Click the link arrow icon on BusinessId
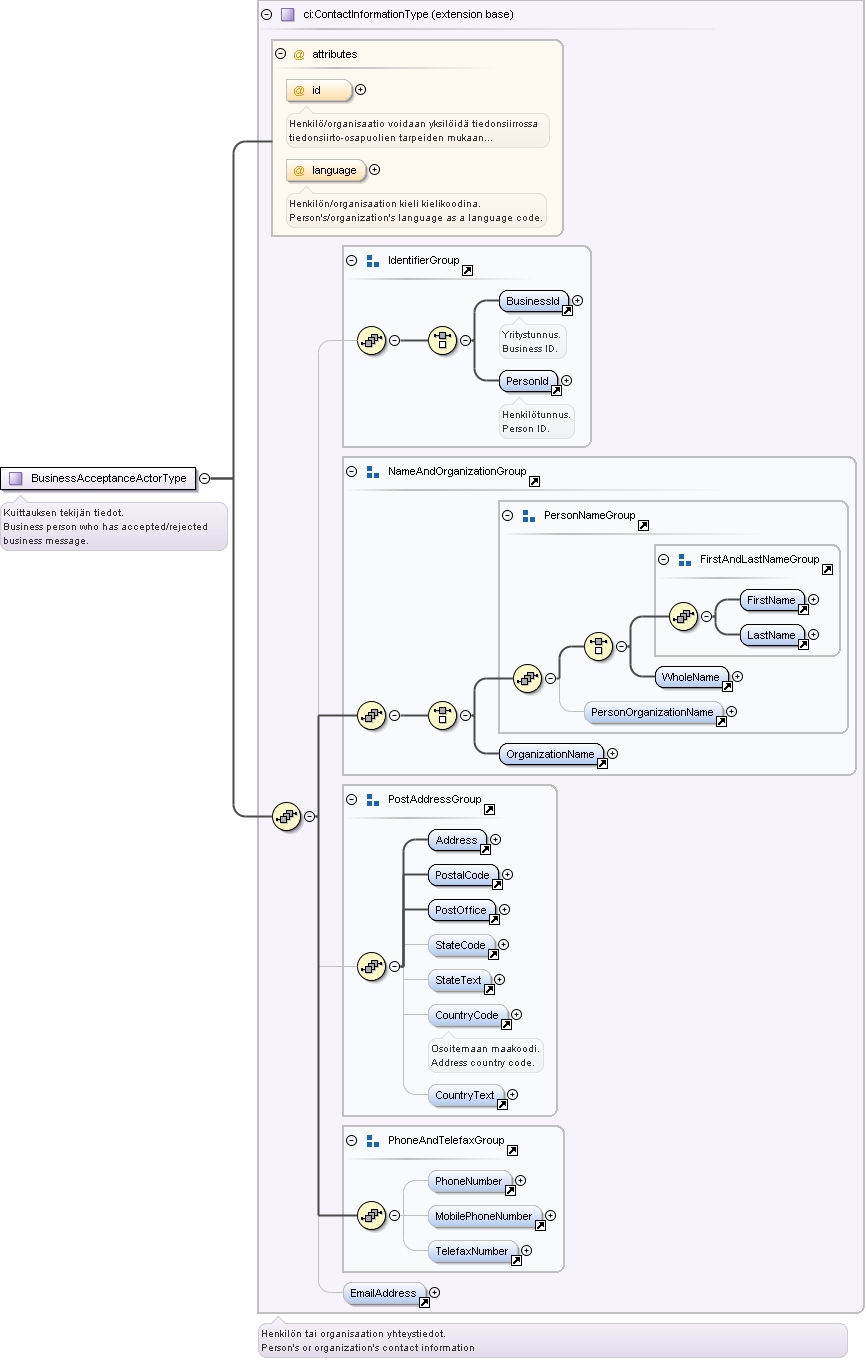 coord(567,311)
